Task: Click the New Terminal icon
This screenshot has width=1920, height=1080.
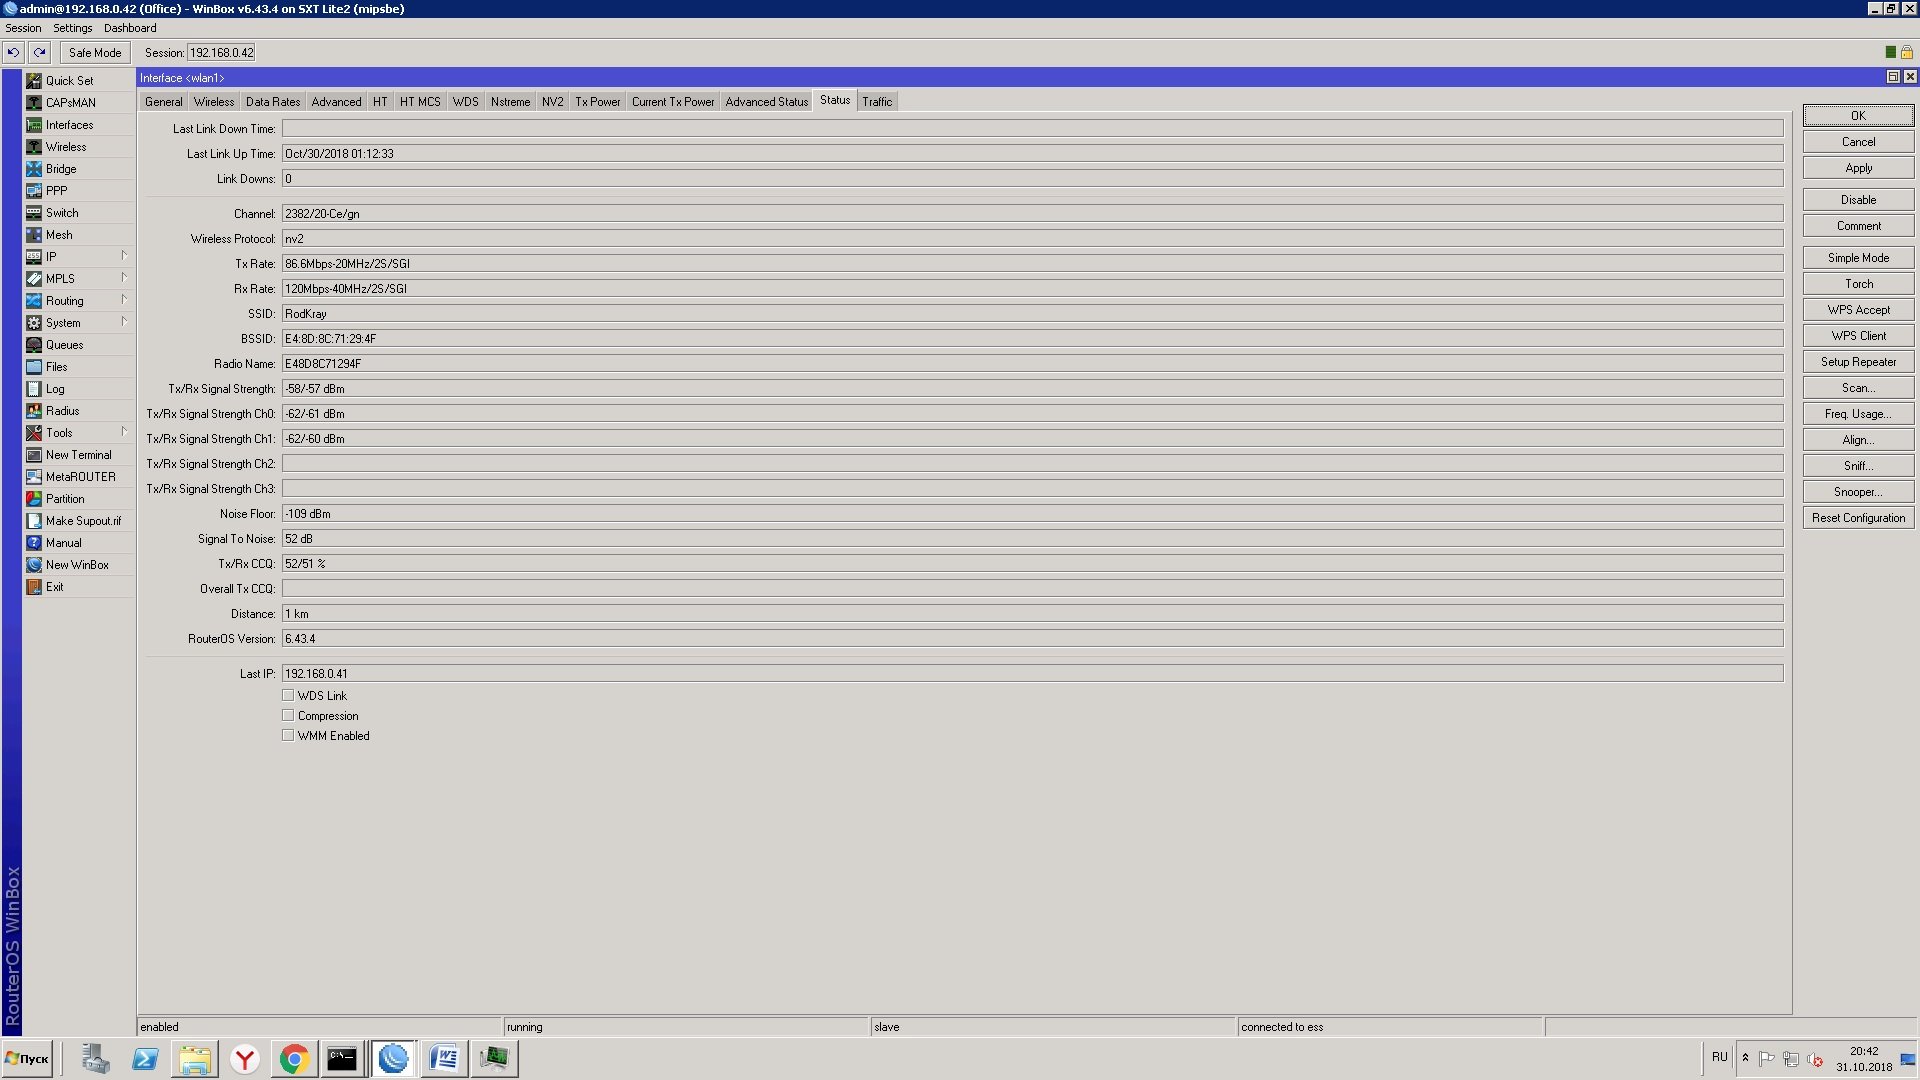Action: point(34,455)
